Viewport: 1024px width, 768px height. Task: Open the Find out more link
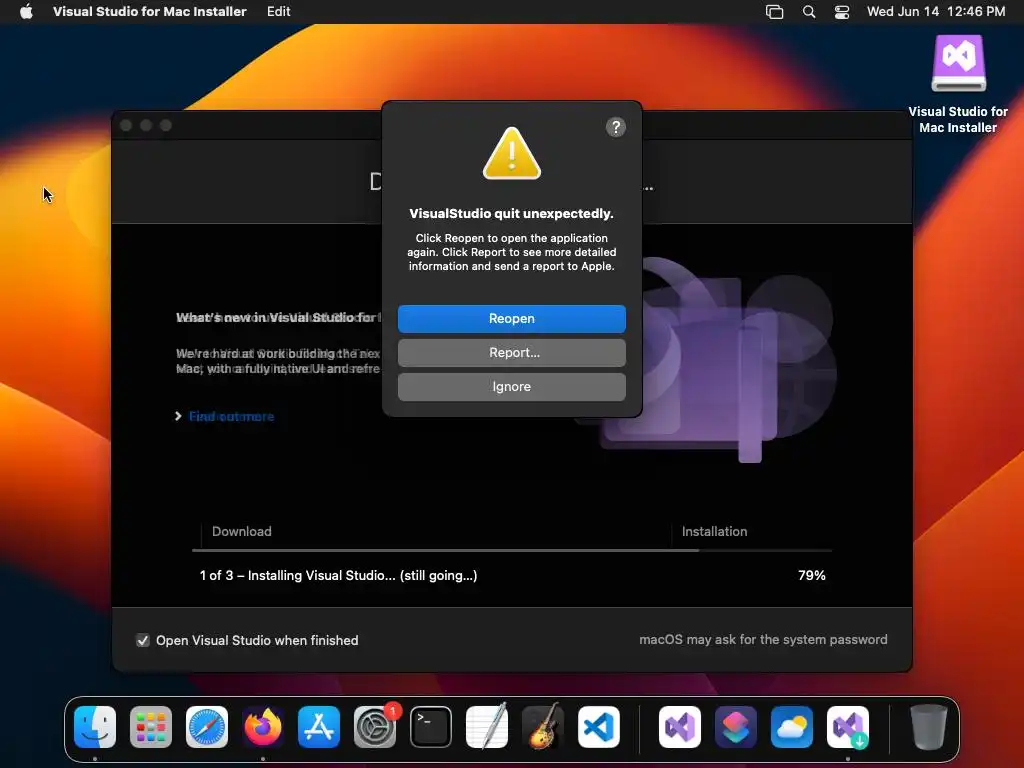point(231,417)
